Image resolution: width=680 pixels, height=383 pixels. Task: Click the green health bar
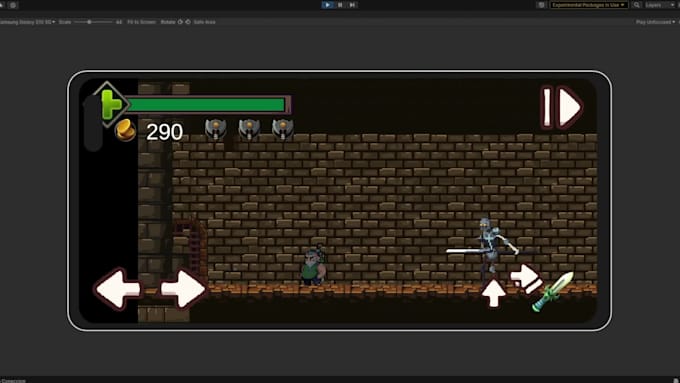pyautogui.click(x=207, y=105)
